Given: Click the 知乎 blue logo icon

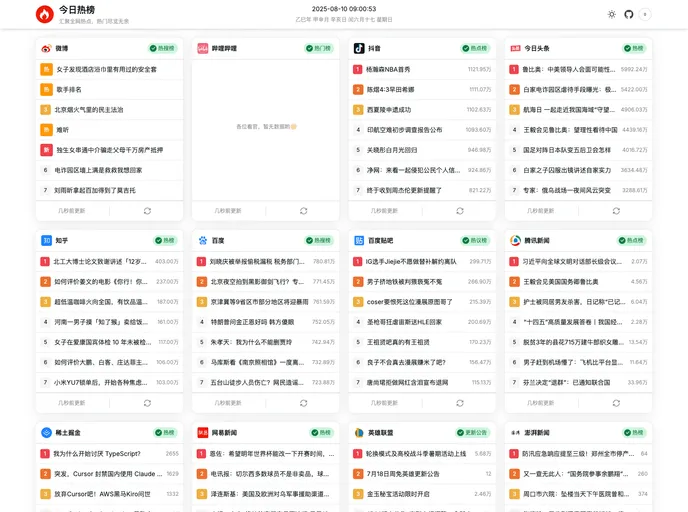Looking at the screenshot, I should [46, 240].
